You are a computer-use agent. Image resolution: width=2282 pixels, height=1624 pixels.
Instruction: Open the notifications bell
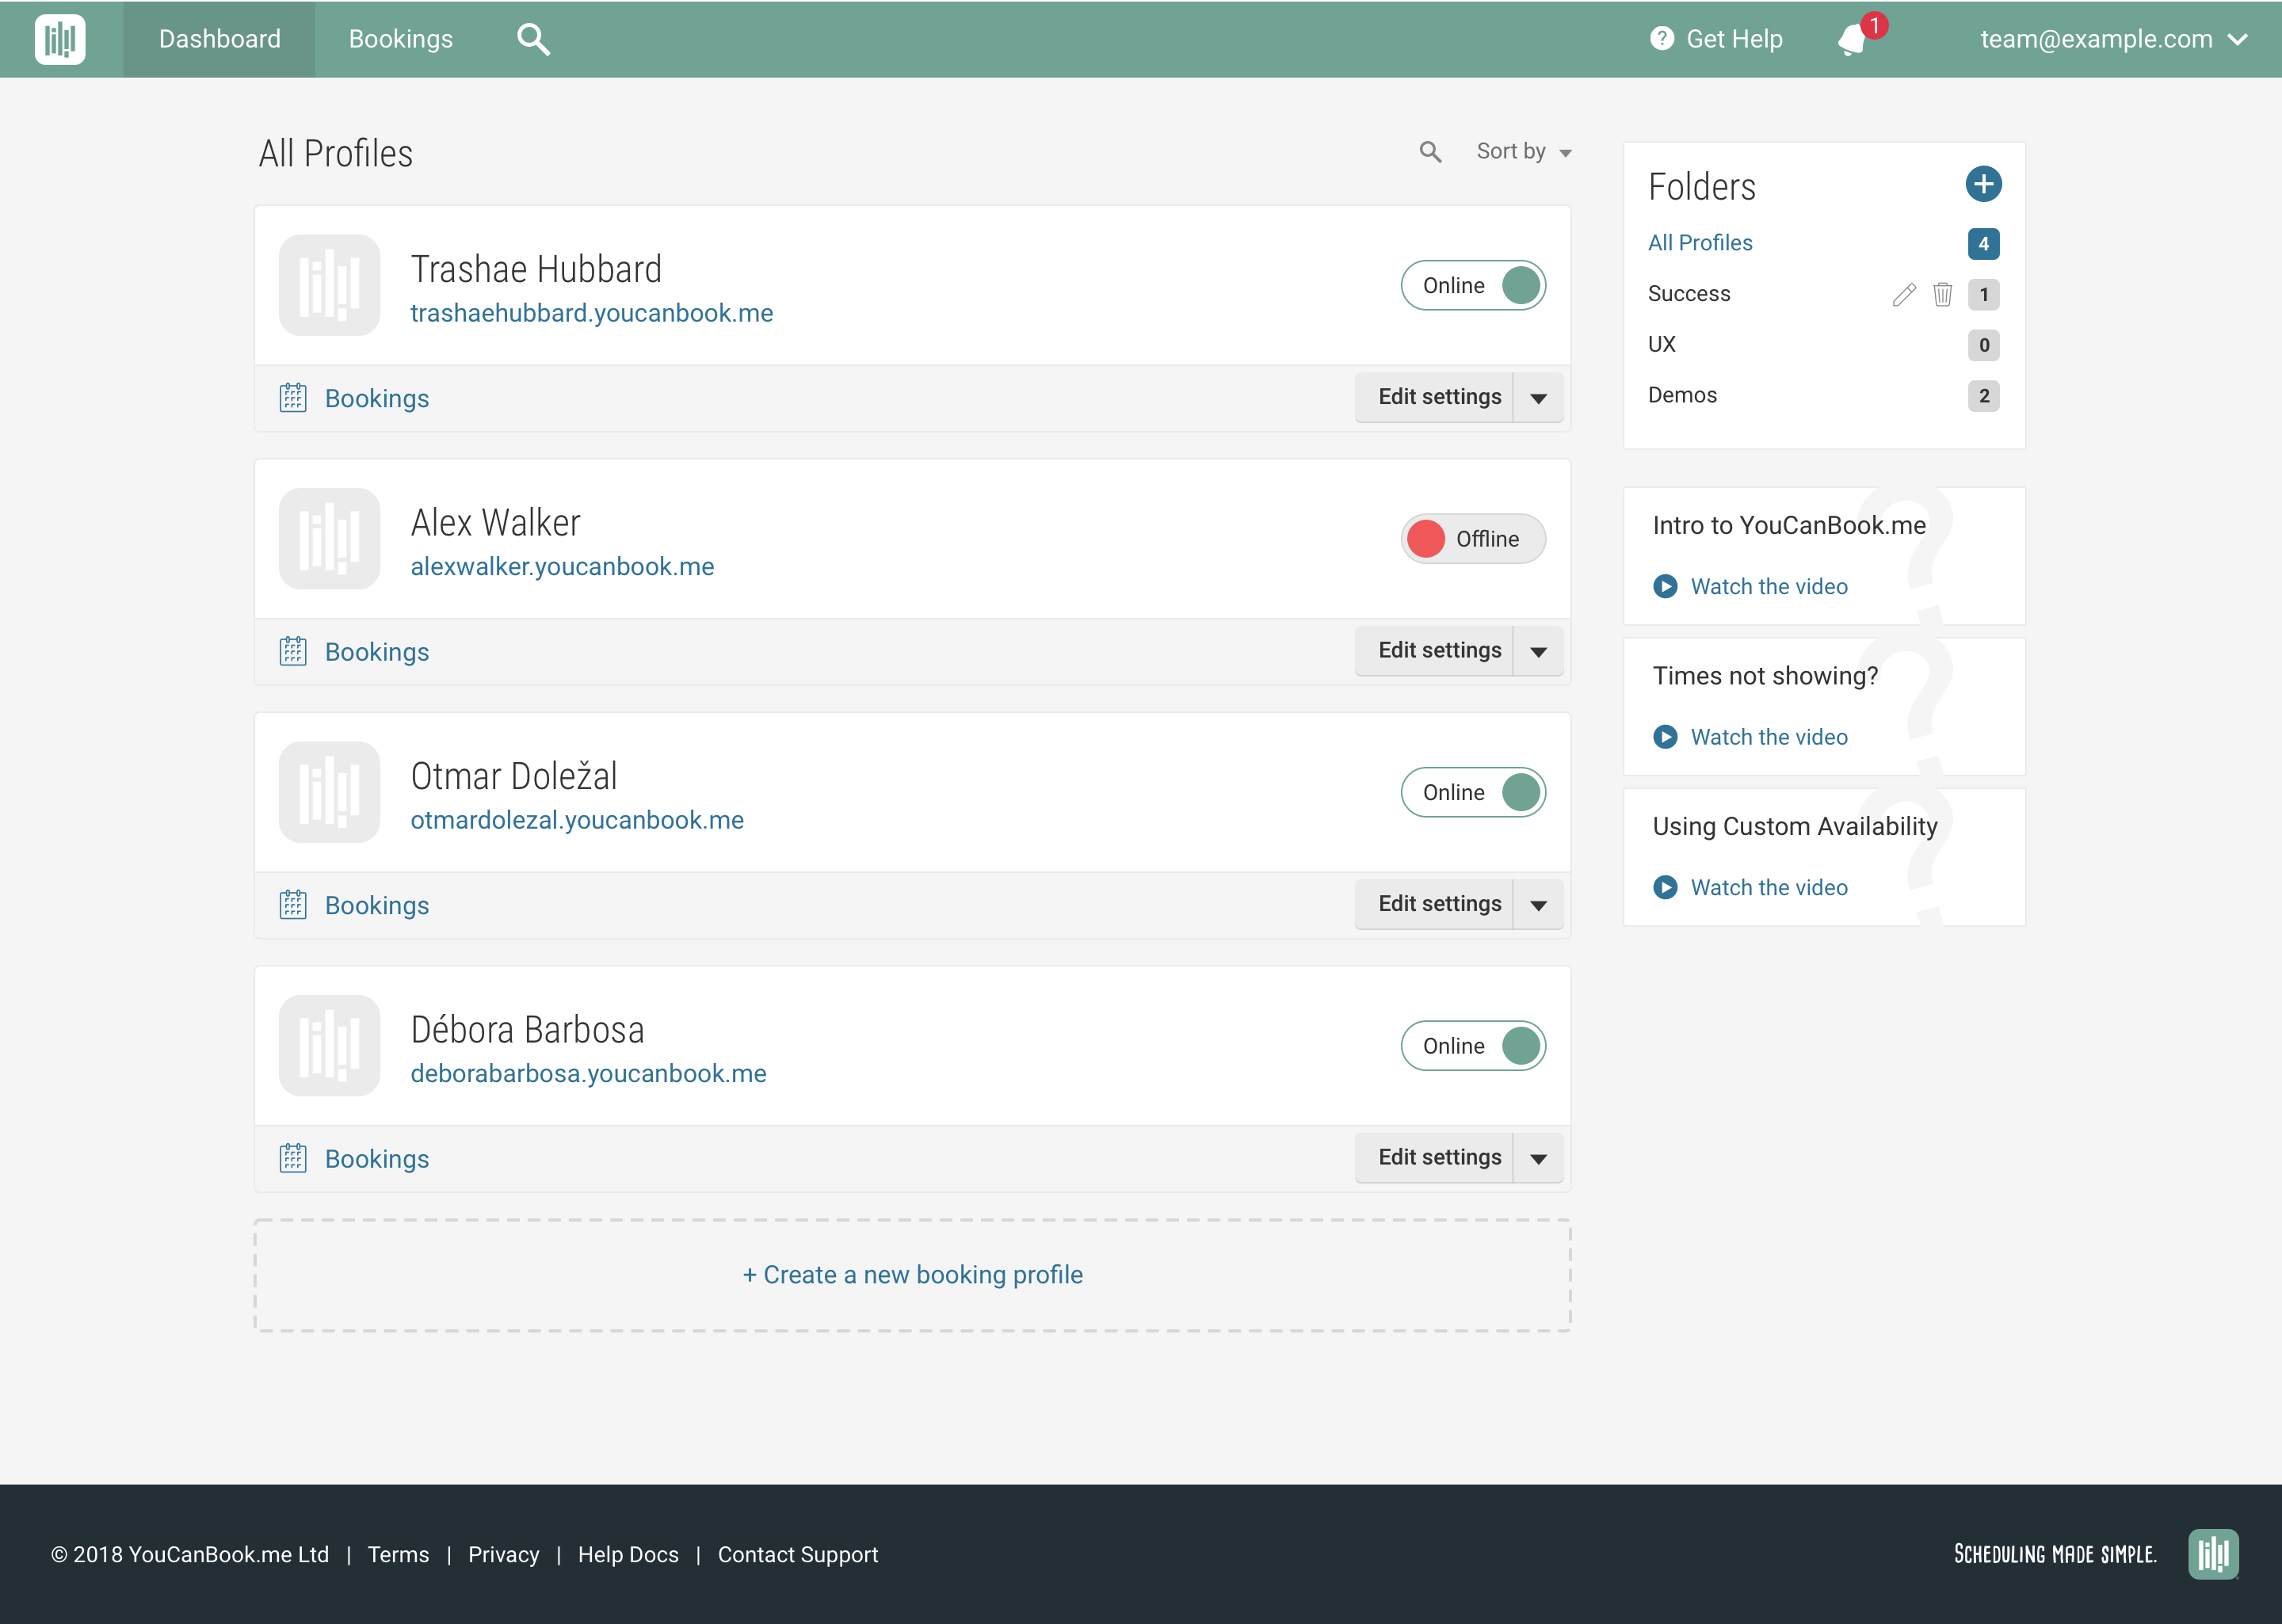(x=1851, y=40)
